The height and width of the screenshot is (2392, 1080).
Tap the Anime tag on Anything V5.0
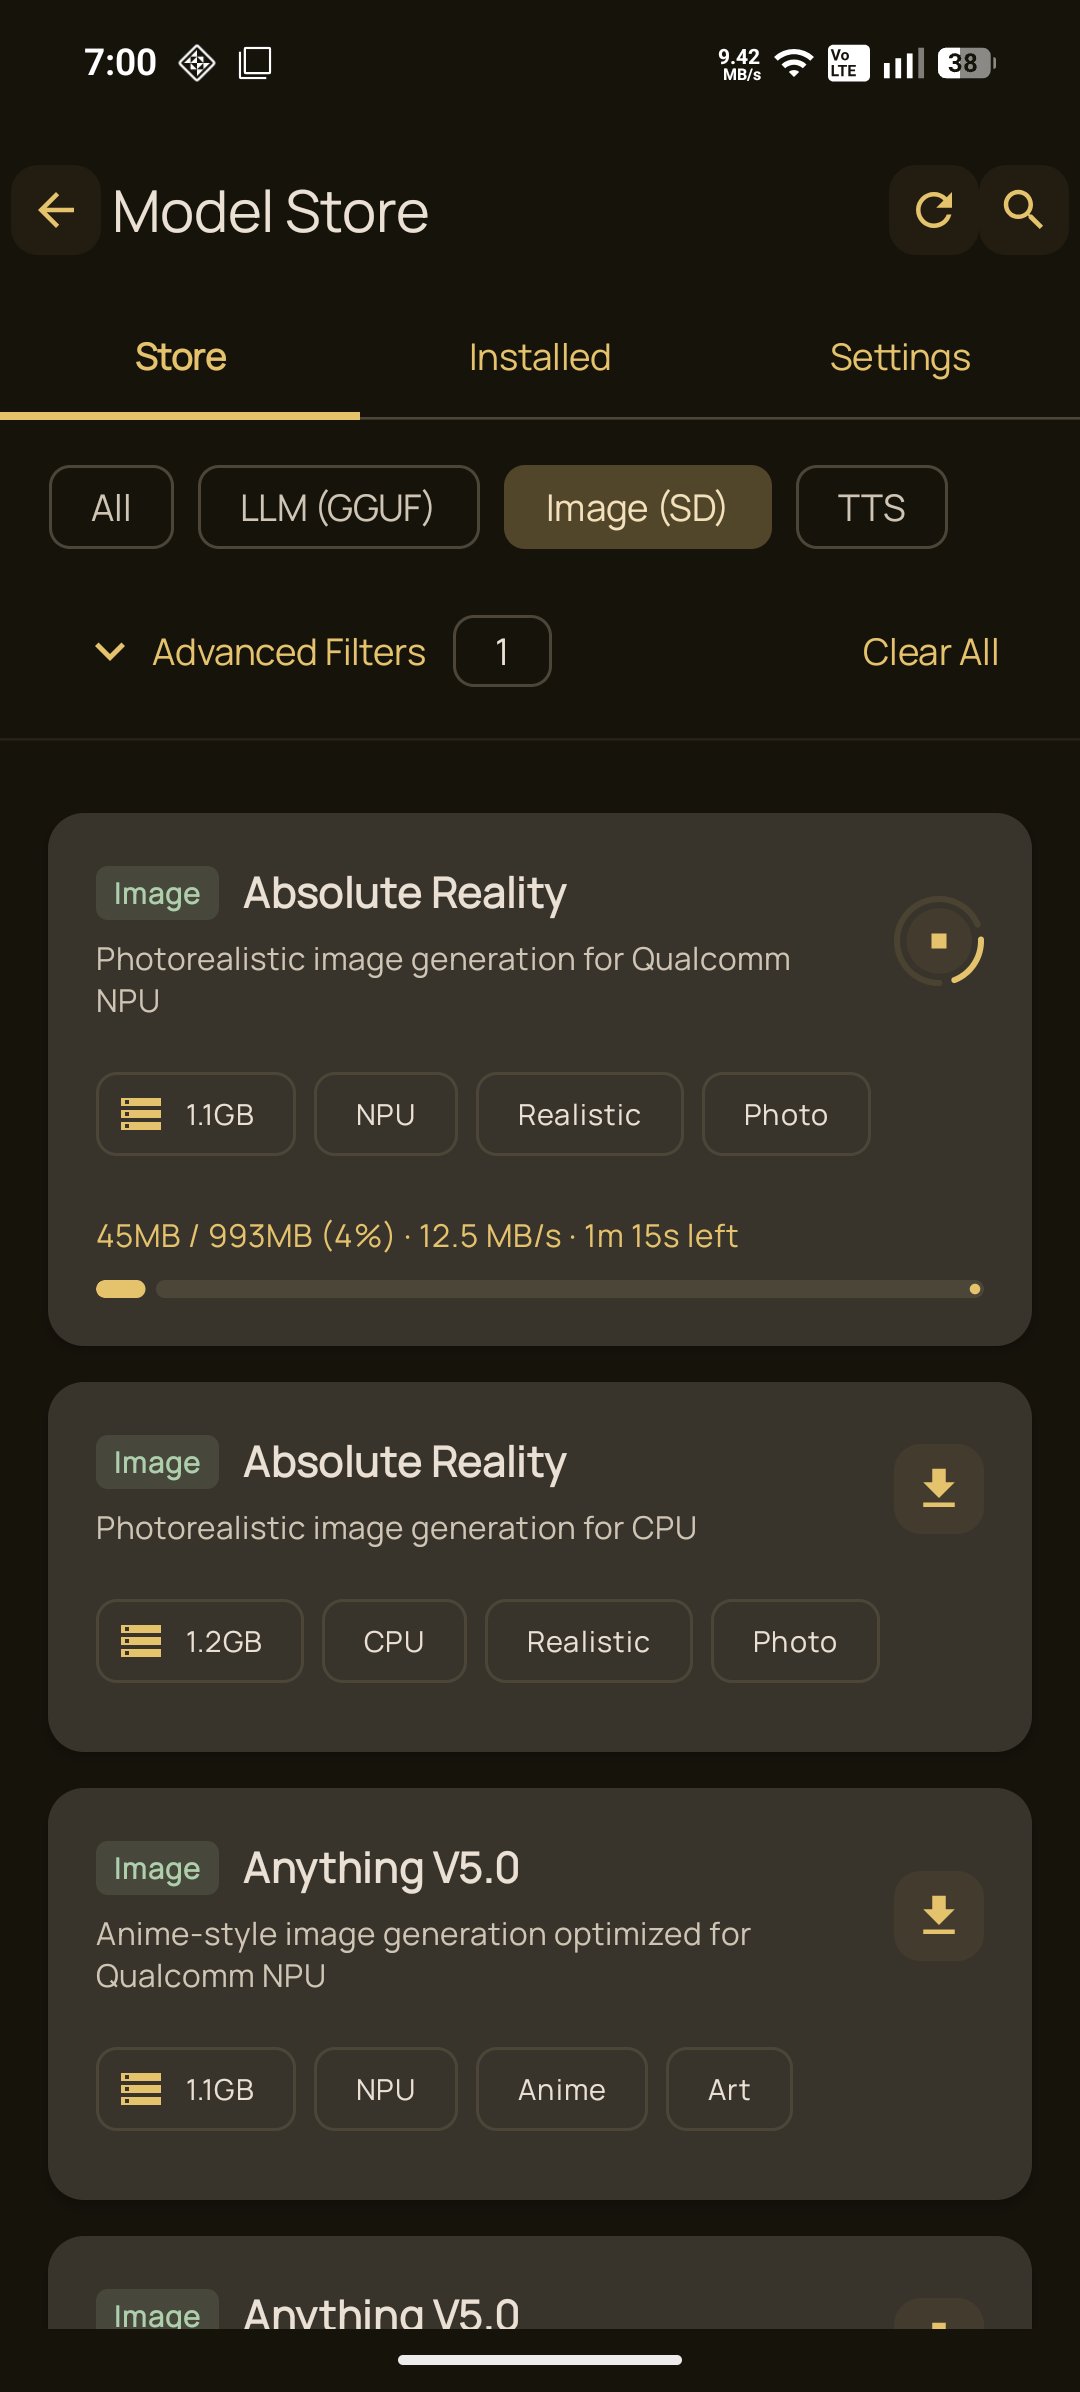(x=561, y=2089)
